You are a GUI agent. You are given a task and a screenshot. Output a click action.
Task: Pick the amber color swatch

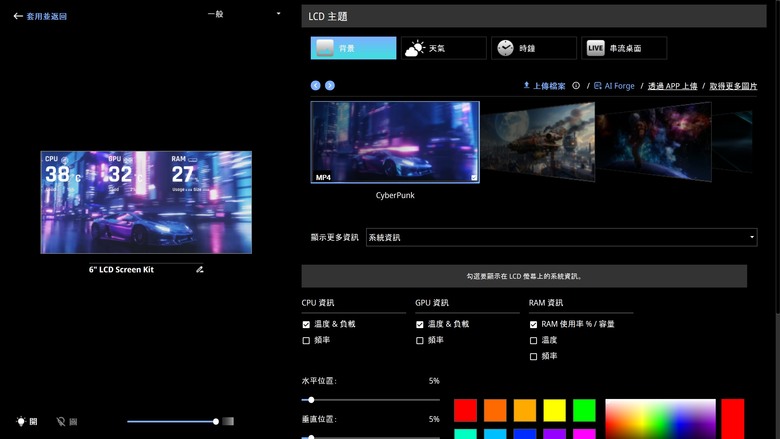pos(525,410)
